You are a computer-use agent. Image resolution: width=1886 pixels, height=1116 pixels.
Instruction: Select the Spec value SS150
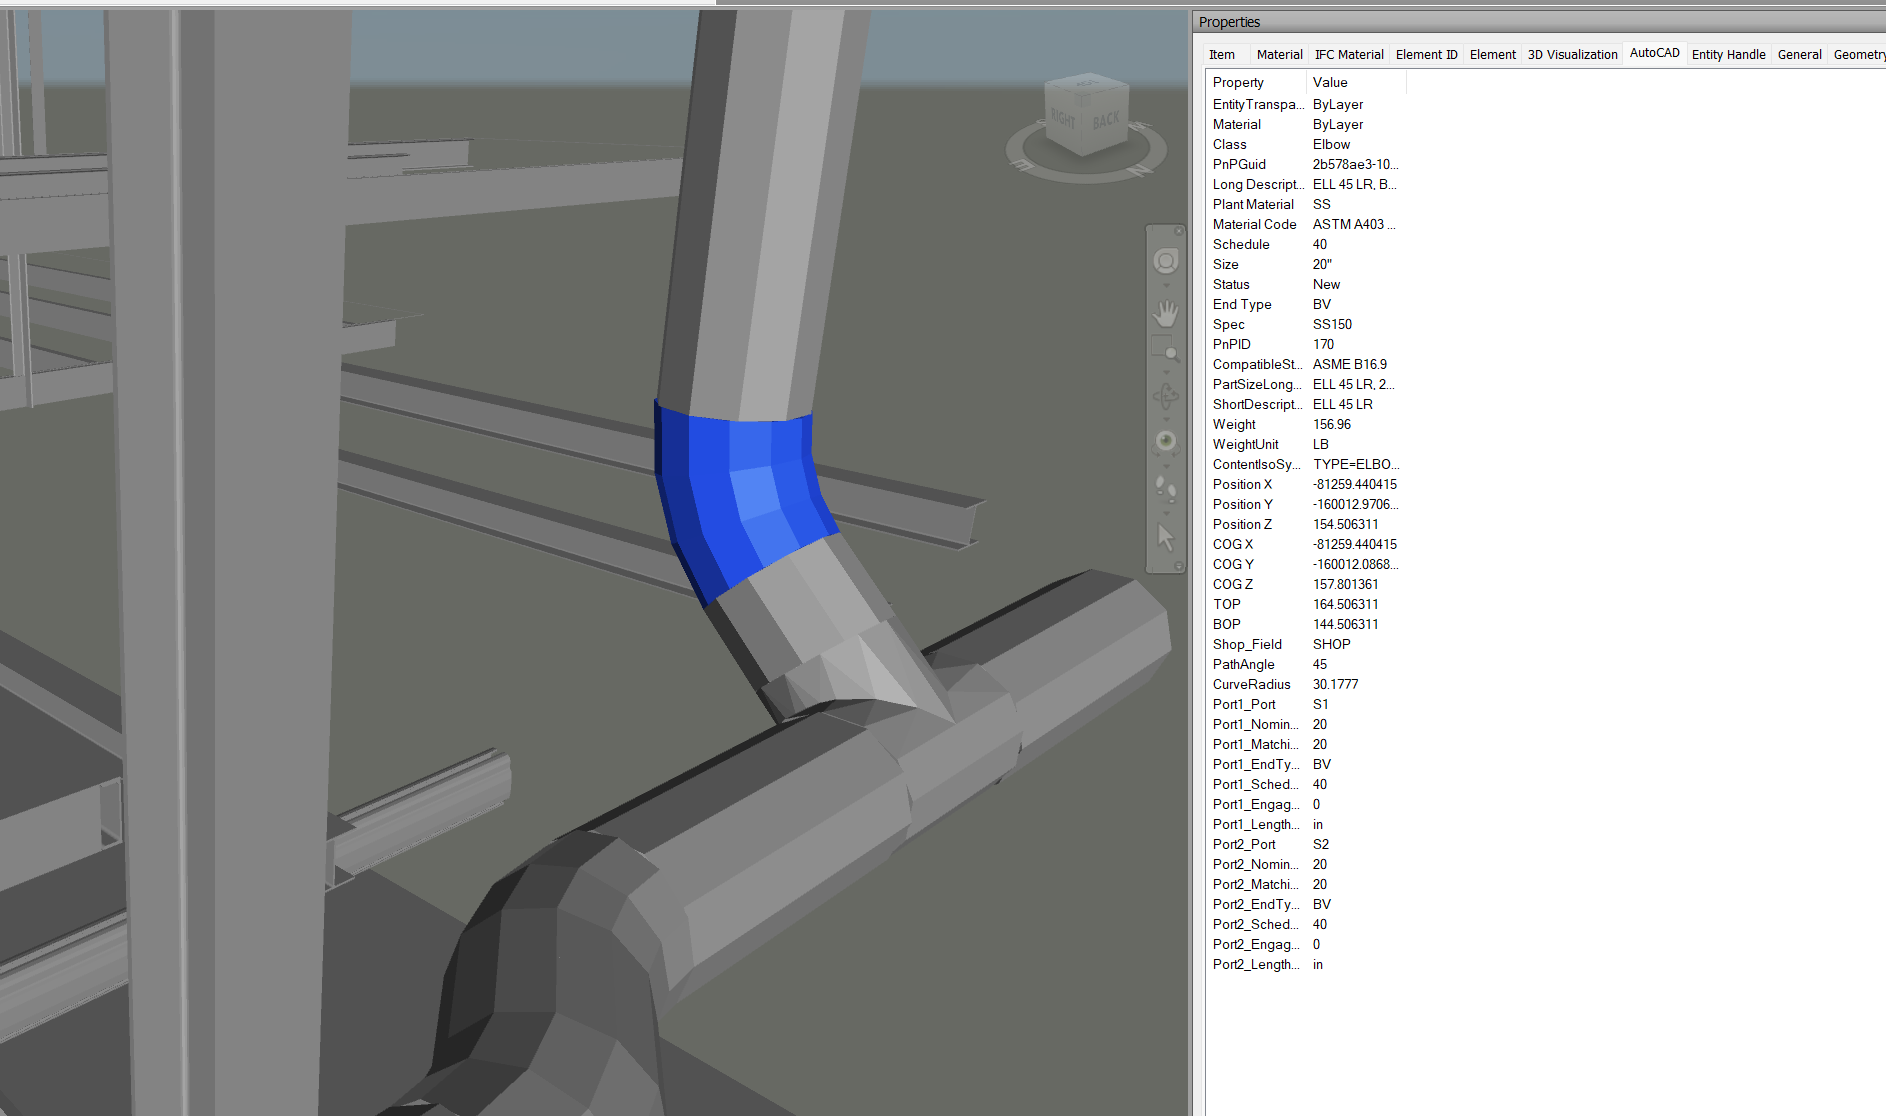pyautogui.click(x=1332, y=324)
